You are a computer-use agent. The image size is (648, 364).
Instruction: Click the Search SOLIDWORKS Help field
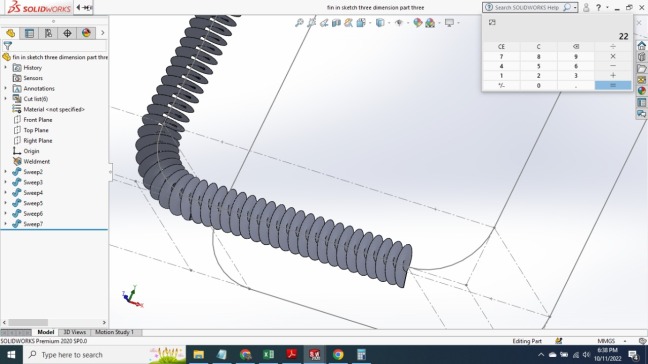coord(526,7)
